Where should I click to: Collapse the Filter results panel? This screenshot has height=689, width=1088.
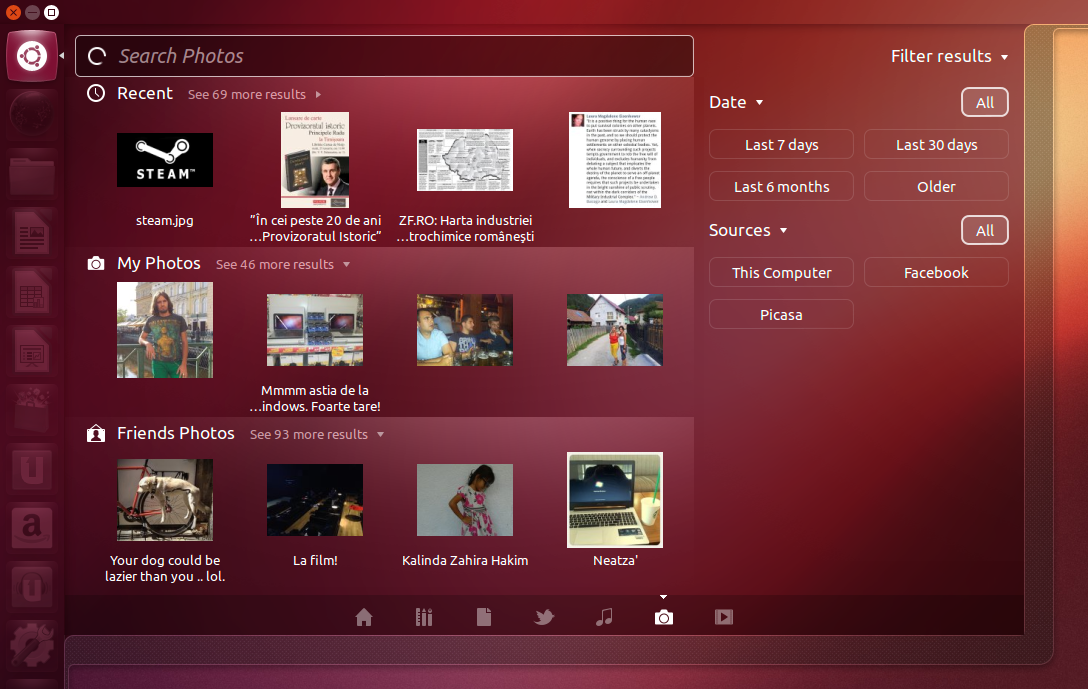(949, 56)
